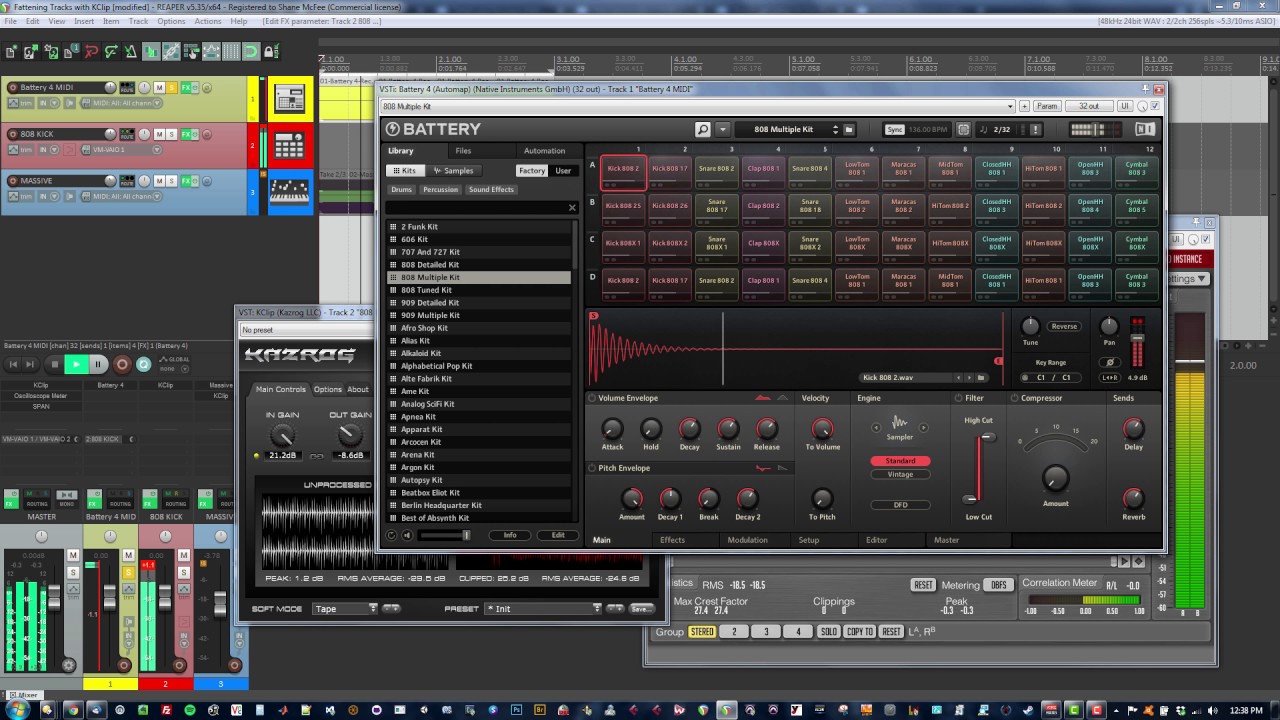Screen dimensions: 1280x720
Task: Click the undo toolbar icon
Action: pos(91,52)
